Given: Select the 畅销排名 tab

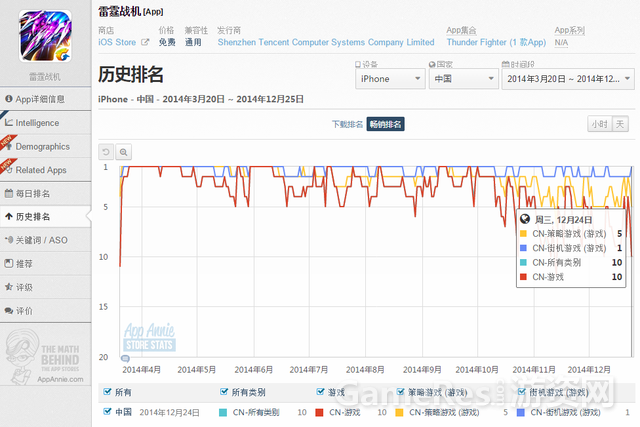Looking at the screenshot, I should pyautogui.click(x=385, y=124).
